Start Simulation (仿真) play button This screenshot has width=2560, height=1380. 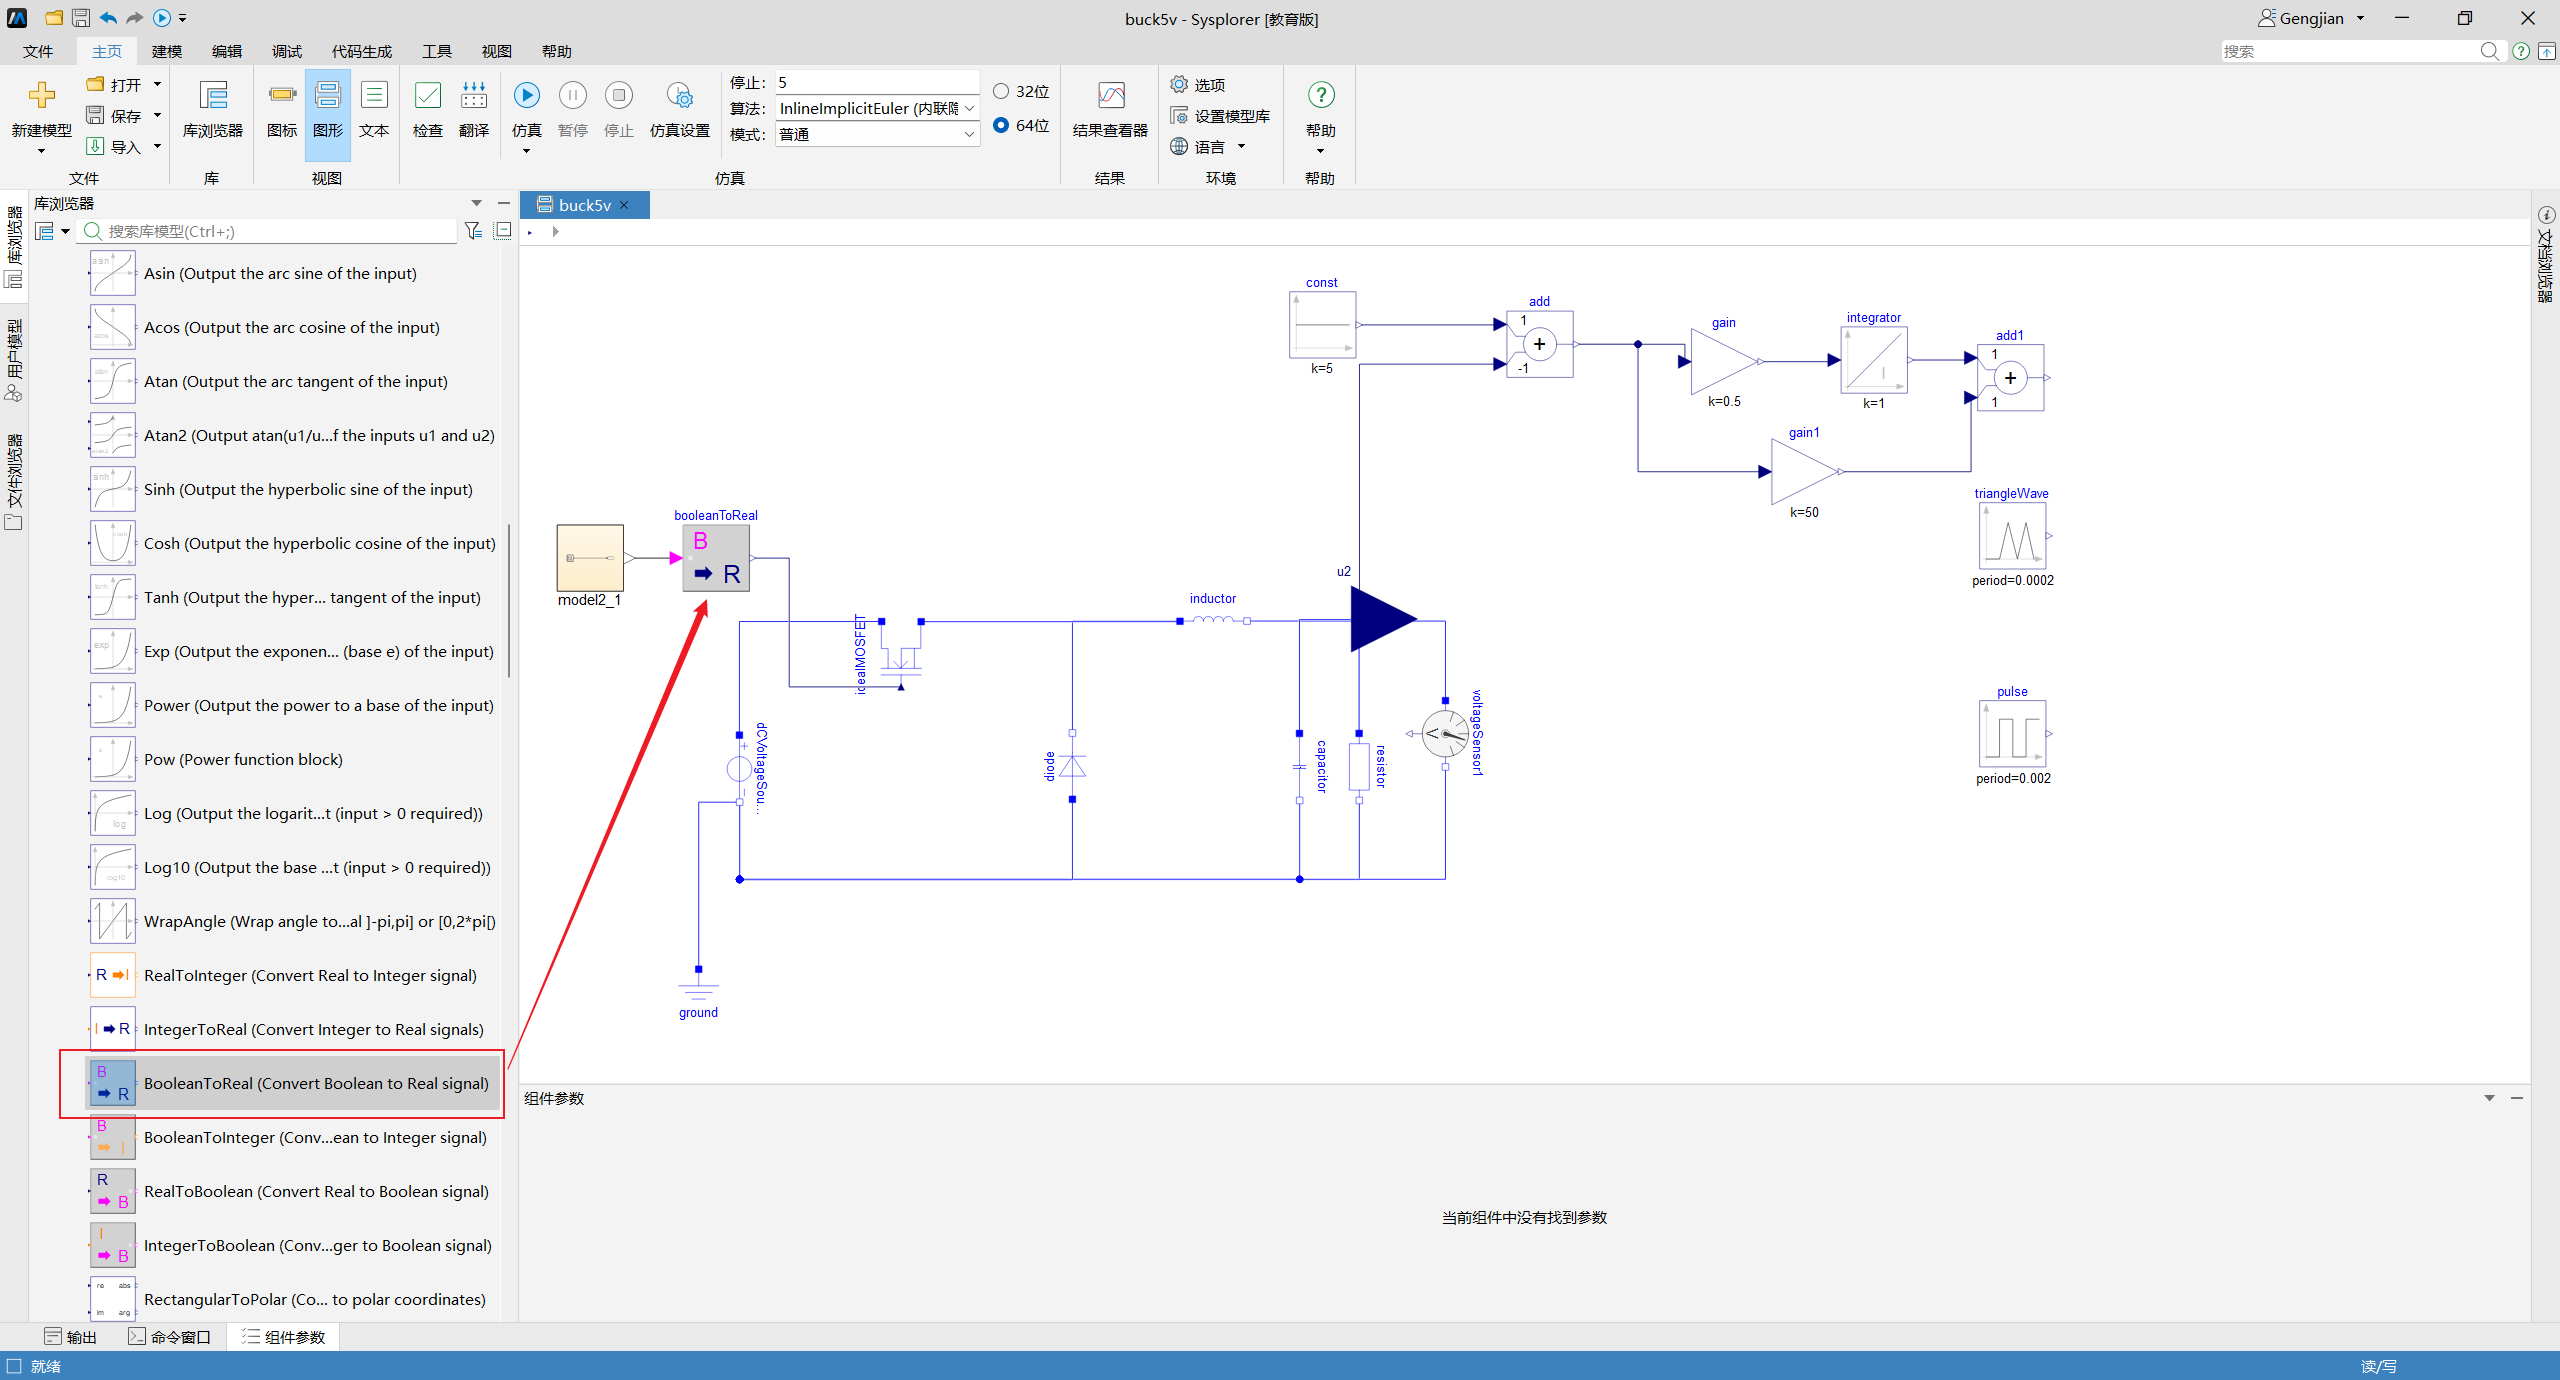[x=527, y=95]
